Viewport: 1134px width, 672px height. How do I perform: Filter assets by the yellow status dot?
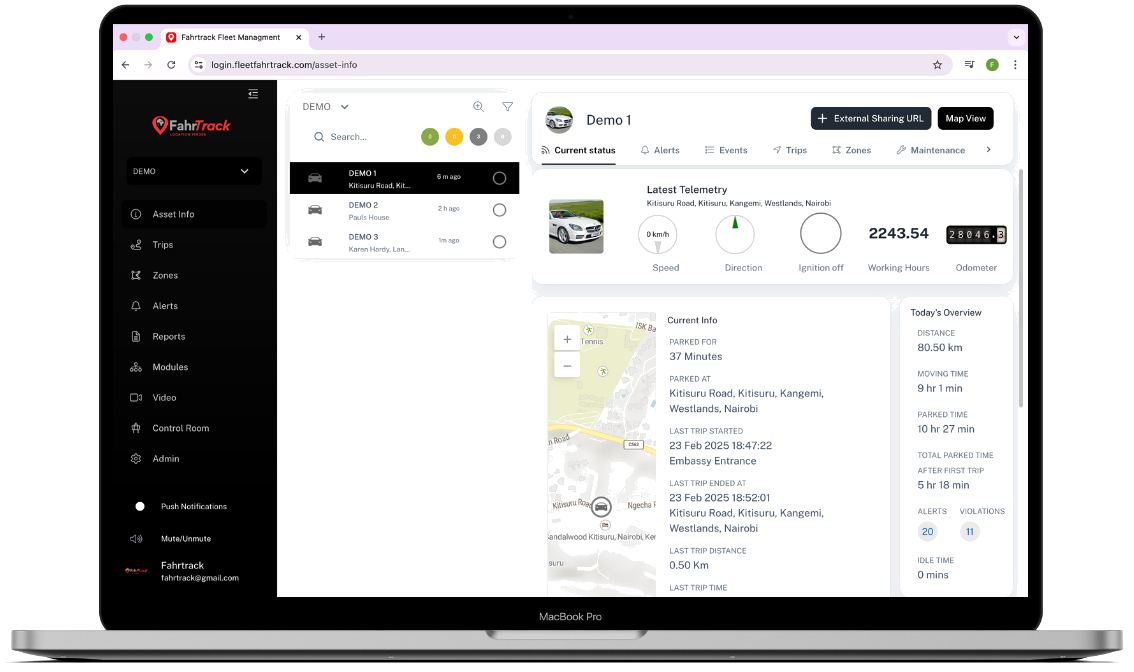(454, 136)
